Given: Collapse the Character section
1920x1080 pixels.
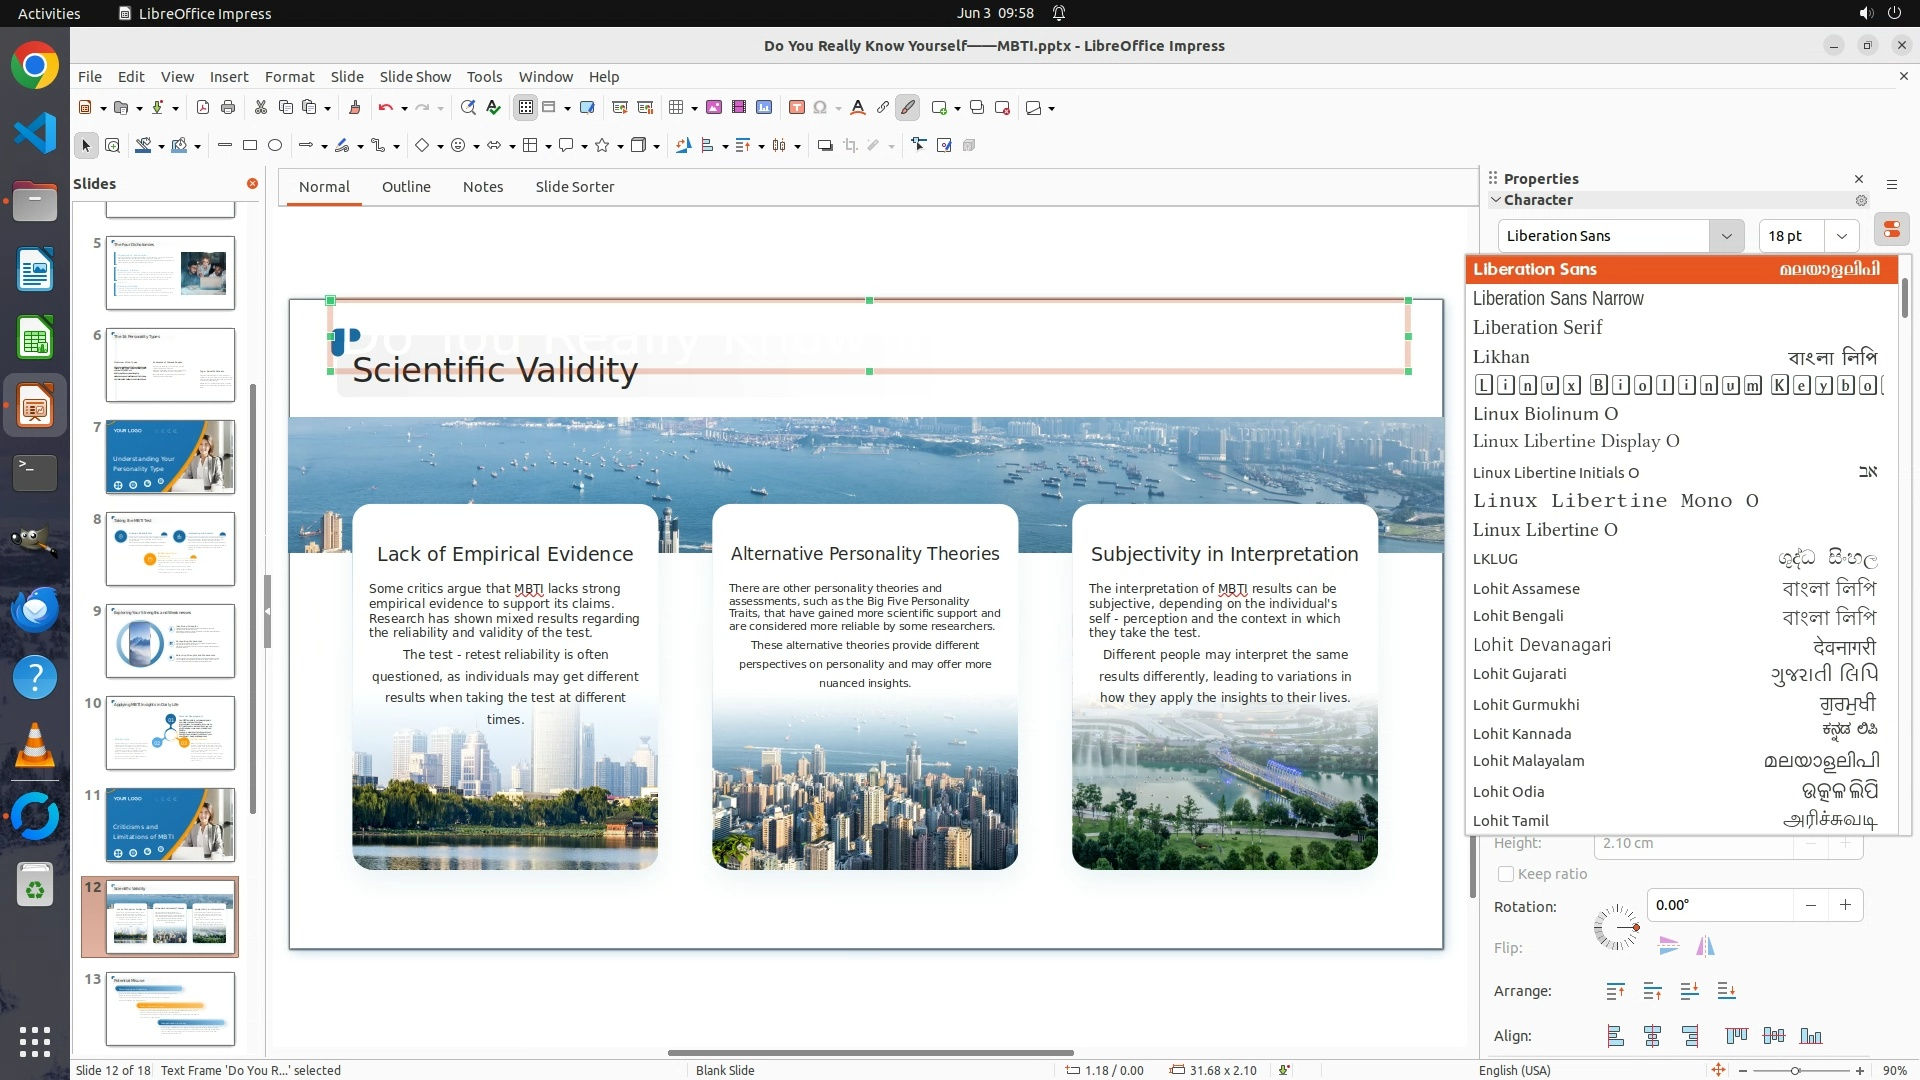Looking at the screenshot, I should pyautogui.click(x=1497, y=200).
